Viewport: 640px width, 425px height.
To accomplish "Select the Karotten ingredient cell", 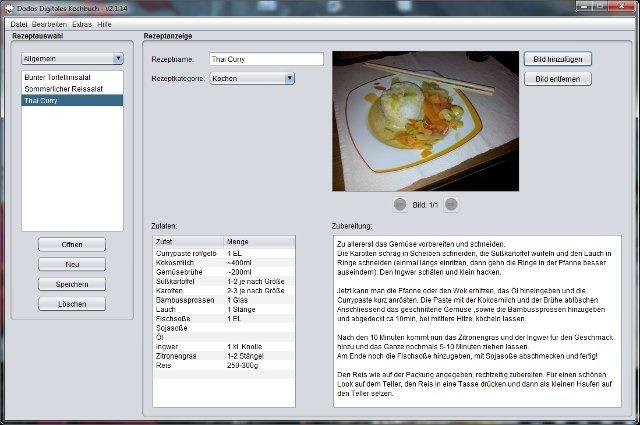I will pyautogui.click(x=189, y=291).
